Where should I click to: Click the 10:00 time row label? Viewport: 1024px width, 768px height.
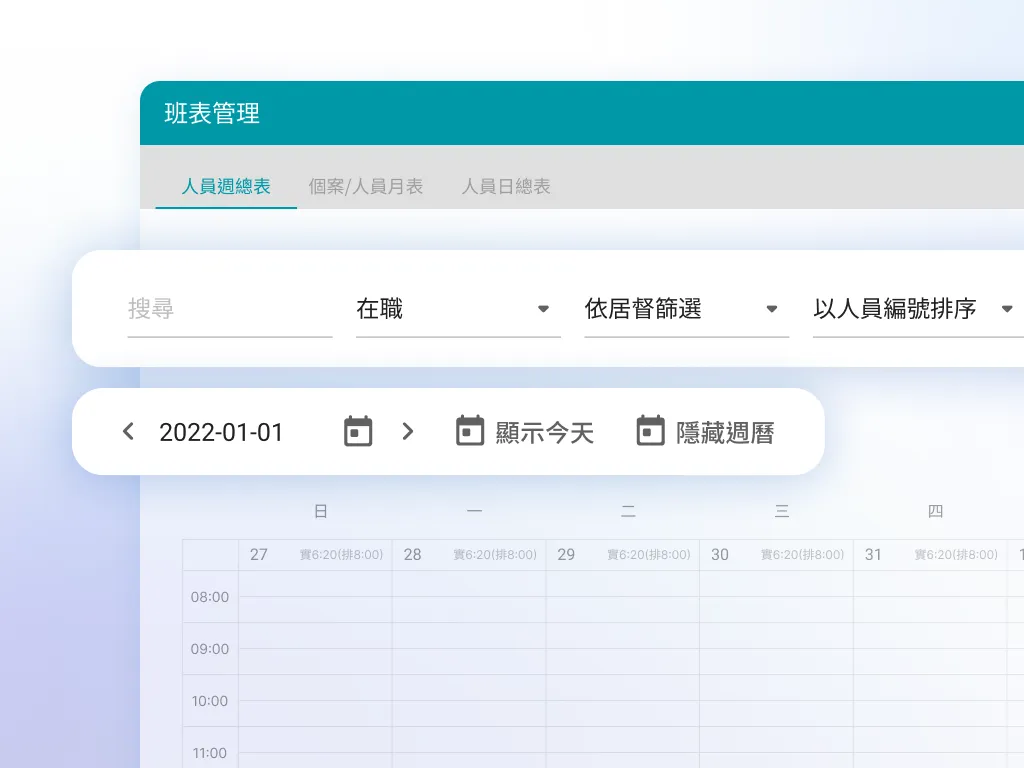click(x=210, y=701)
